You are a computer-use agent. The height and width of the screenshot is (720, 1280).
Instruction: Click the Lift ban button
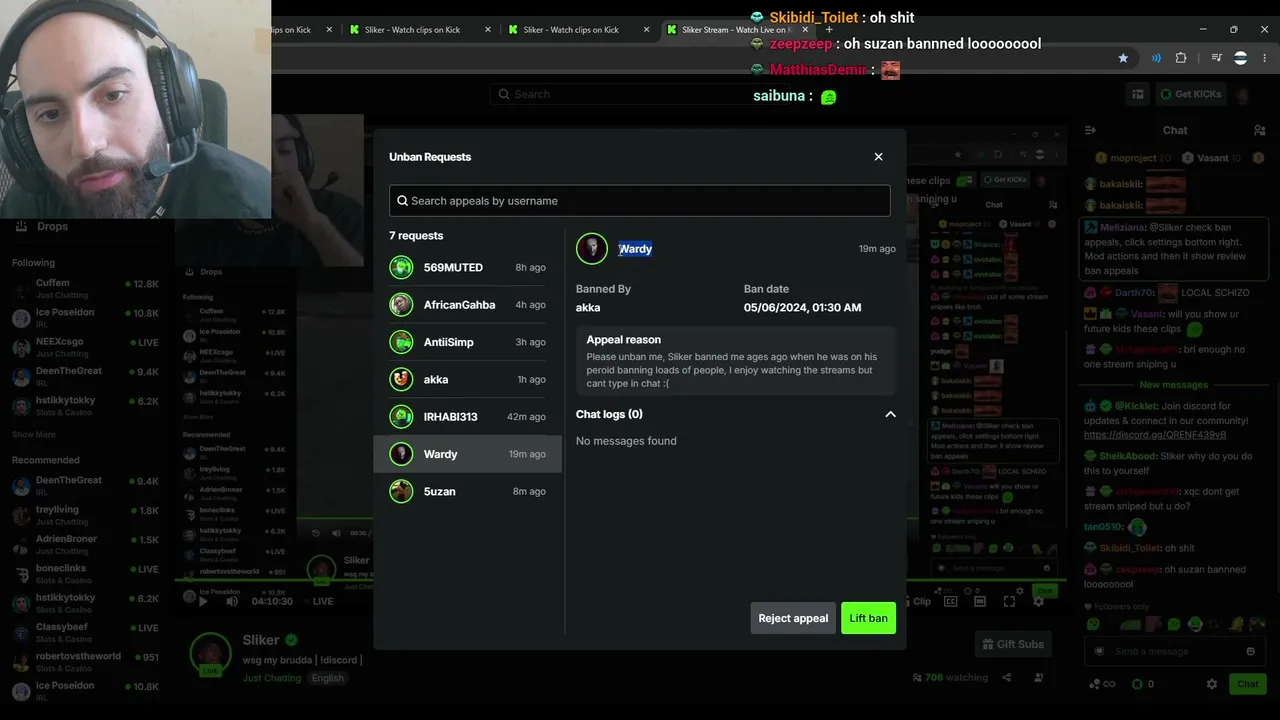[x=868, y=618]
